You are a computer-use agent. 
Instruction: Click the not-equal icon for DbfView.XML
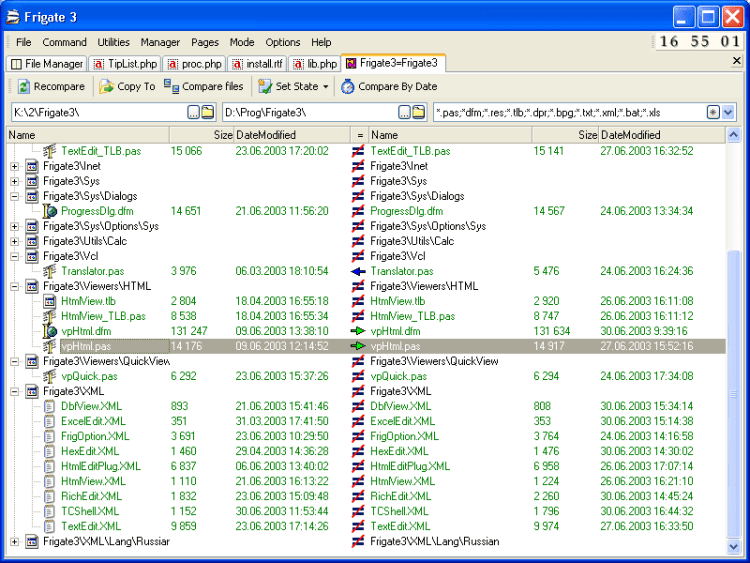tap(358, 406)
